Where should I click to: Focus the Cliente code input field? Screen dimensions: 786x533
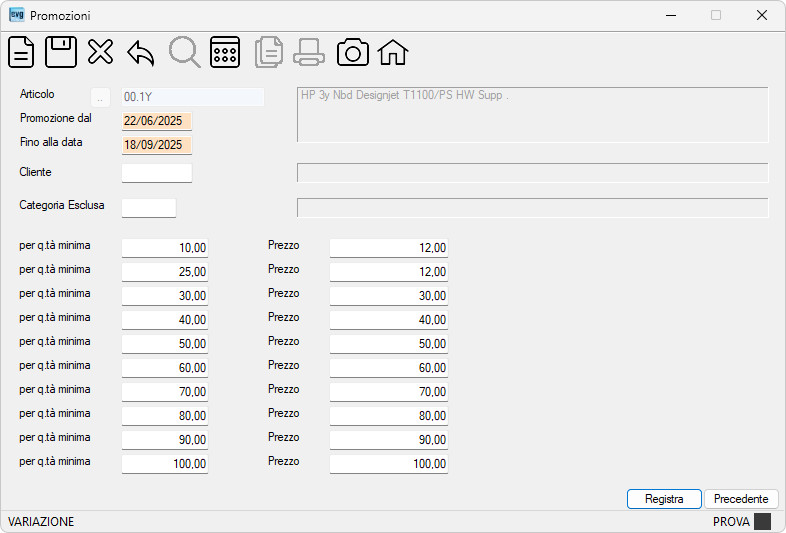tap(157, 173)
